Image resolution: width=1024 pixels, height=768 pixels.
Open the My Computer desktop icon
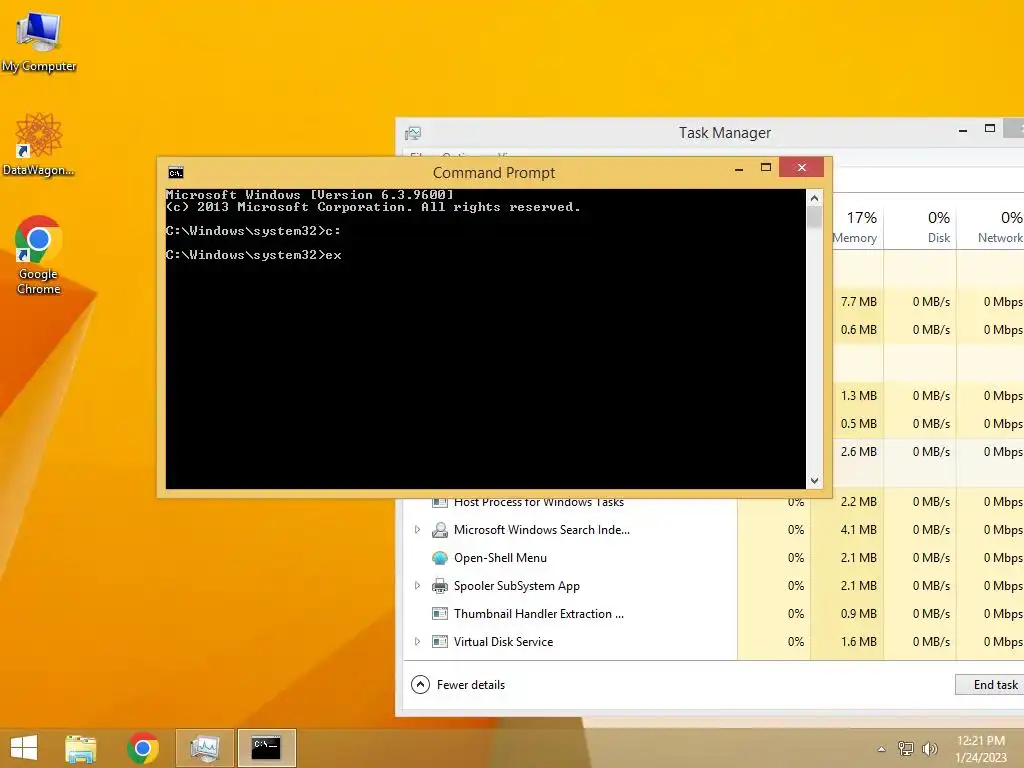39,39
